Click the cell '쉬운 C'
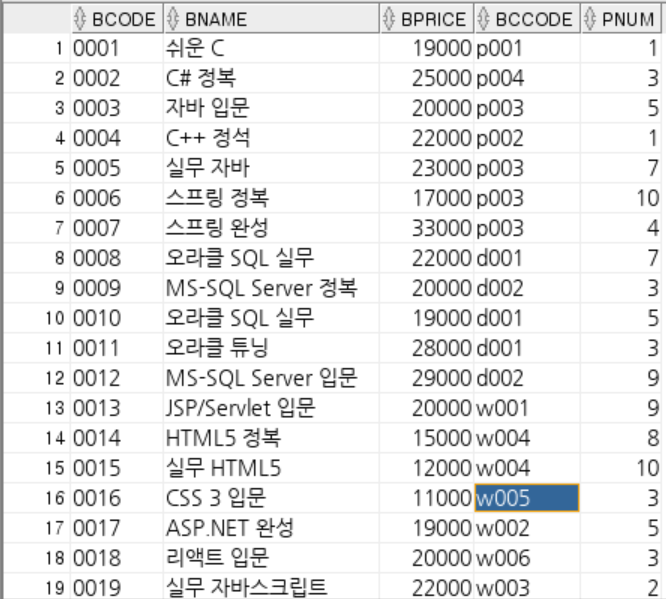The image size is (666, 599). coord(271,48)
